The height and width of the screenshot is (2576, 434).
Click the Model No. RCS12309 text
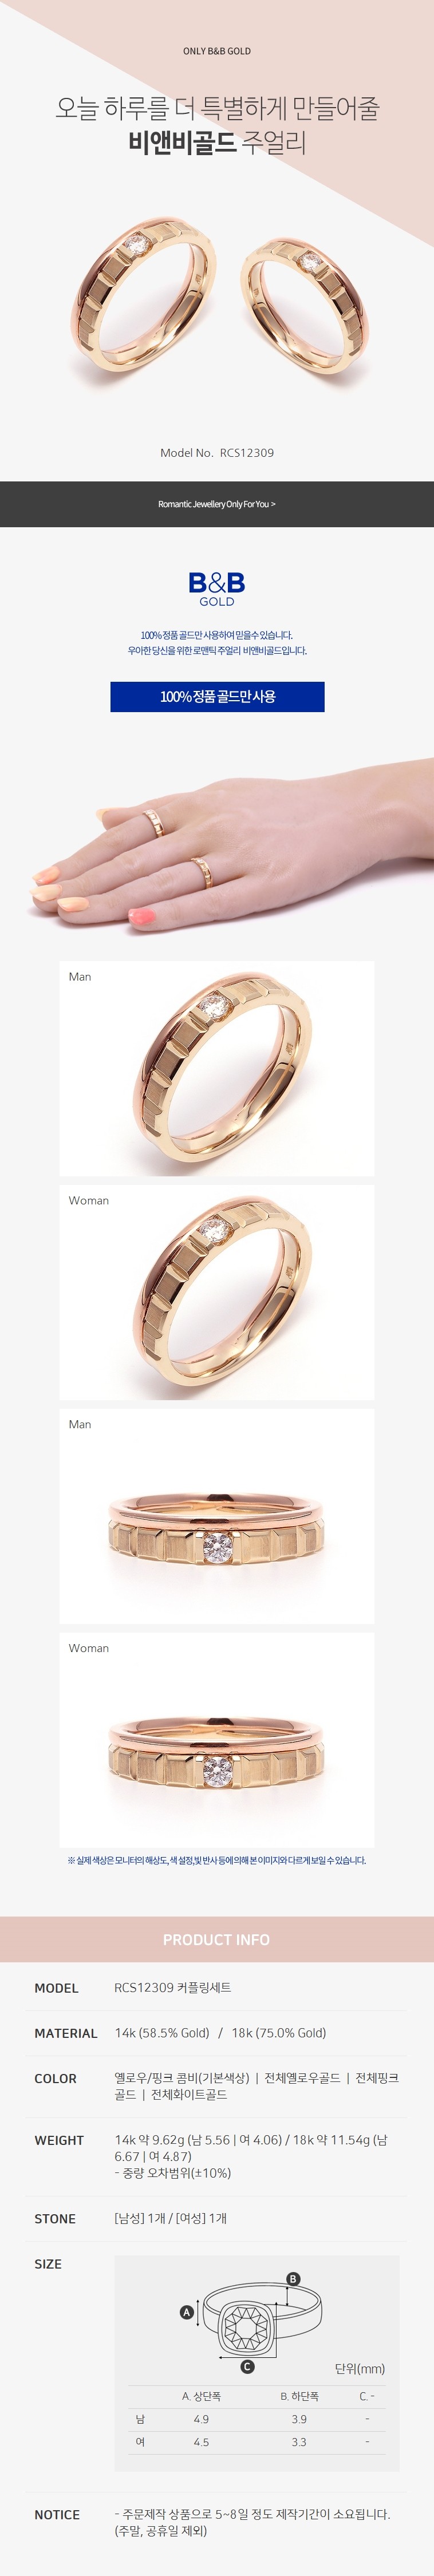pos(217,452)
